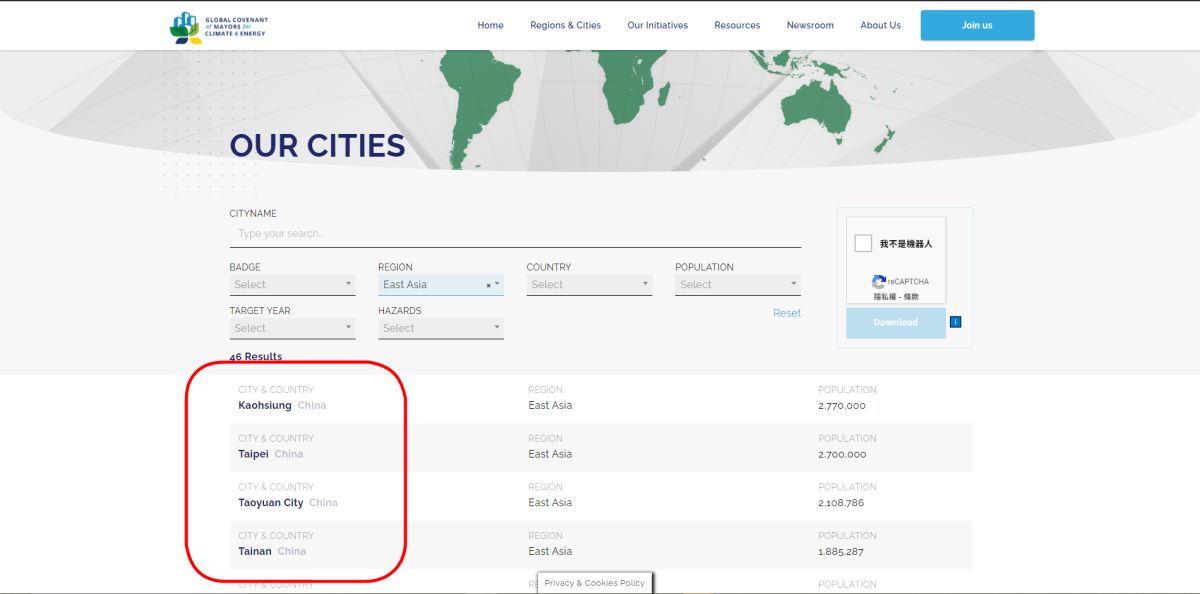The height and width of the screenshot is (594, 1200).
Task: Click the Join us button
Action: 977,25
